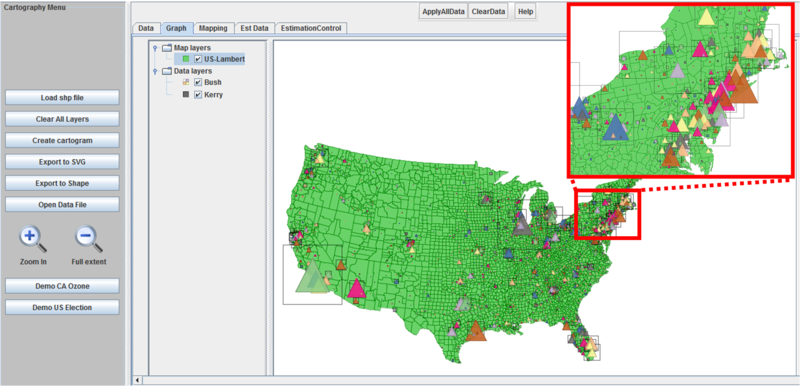
Task: Click the Clear All Layers button
Action: 62,119
